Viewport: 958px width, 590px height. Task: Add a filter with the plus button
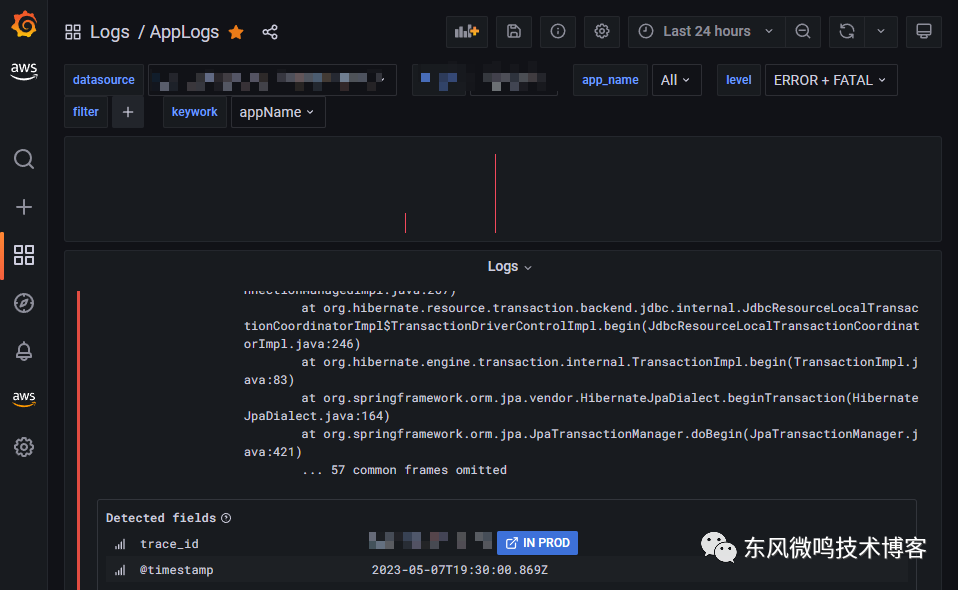128,112
